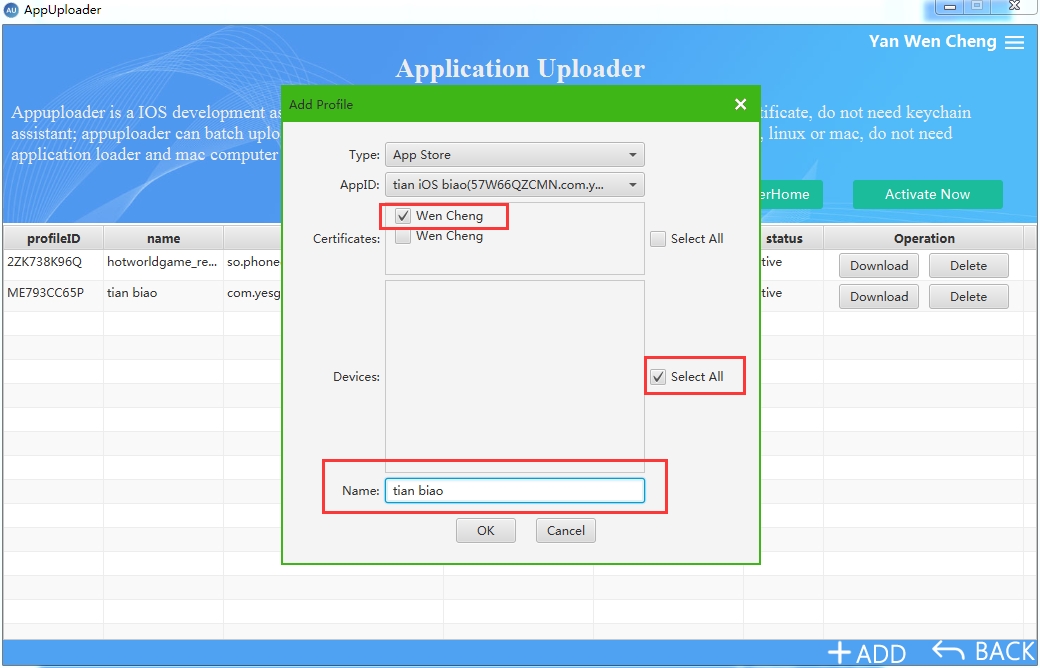Toggle Select All for Devices
Image resolution: width=1040 pixels, height=668 pixels.
[658, 377]
